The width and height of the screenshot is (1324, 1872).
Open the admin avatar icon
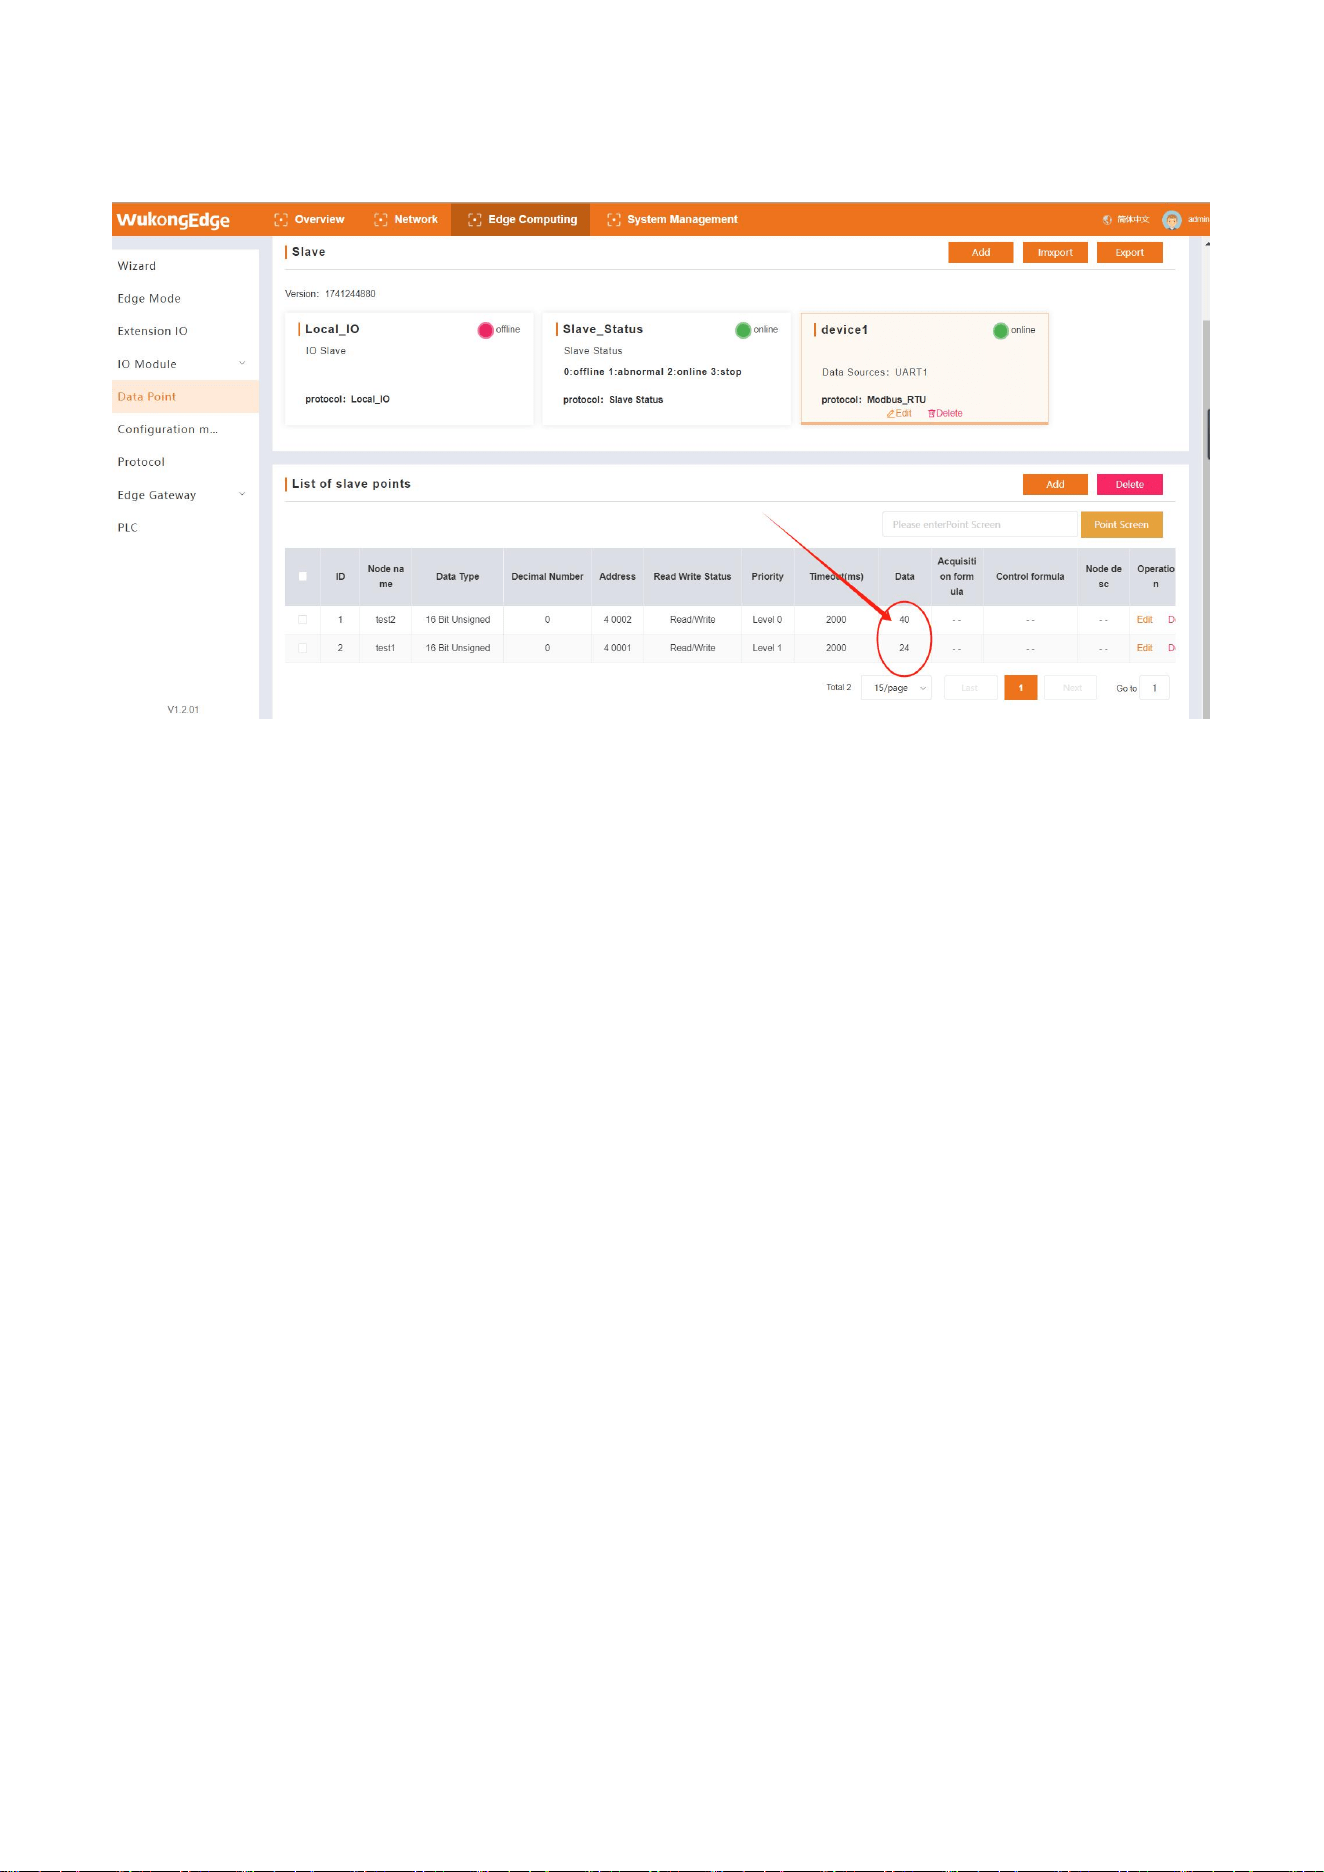tap(1172, 220)
